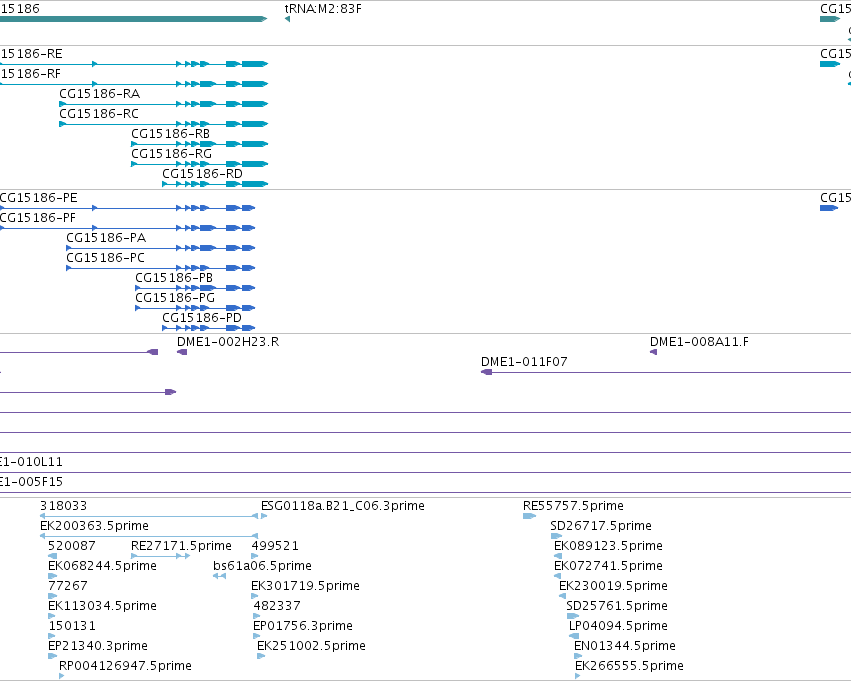This screenshot has height=681, width=851.
Task: Select EK301719.5prime EST label
Action: 306,586
